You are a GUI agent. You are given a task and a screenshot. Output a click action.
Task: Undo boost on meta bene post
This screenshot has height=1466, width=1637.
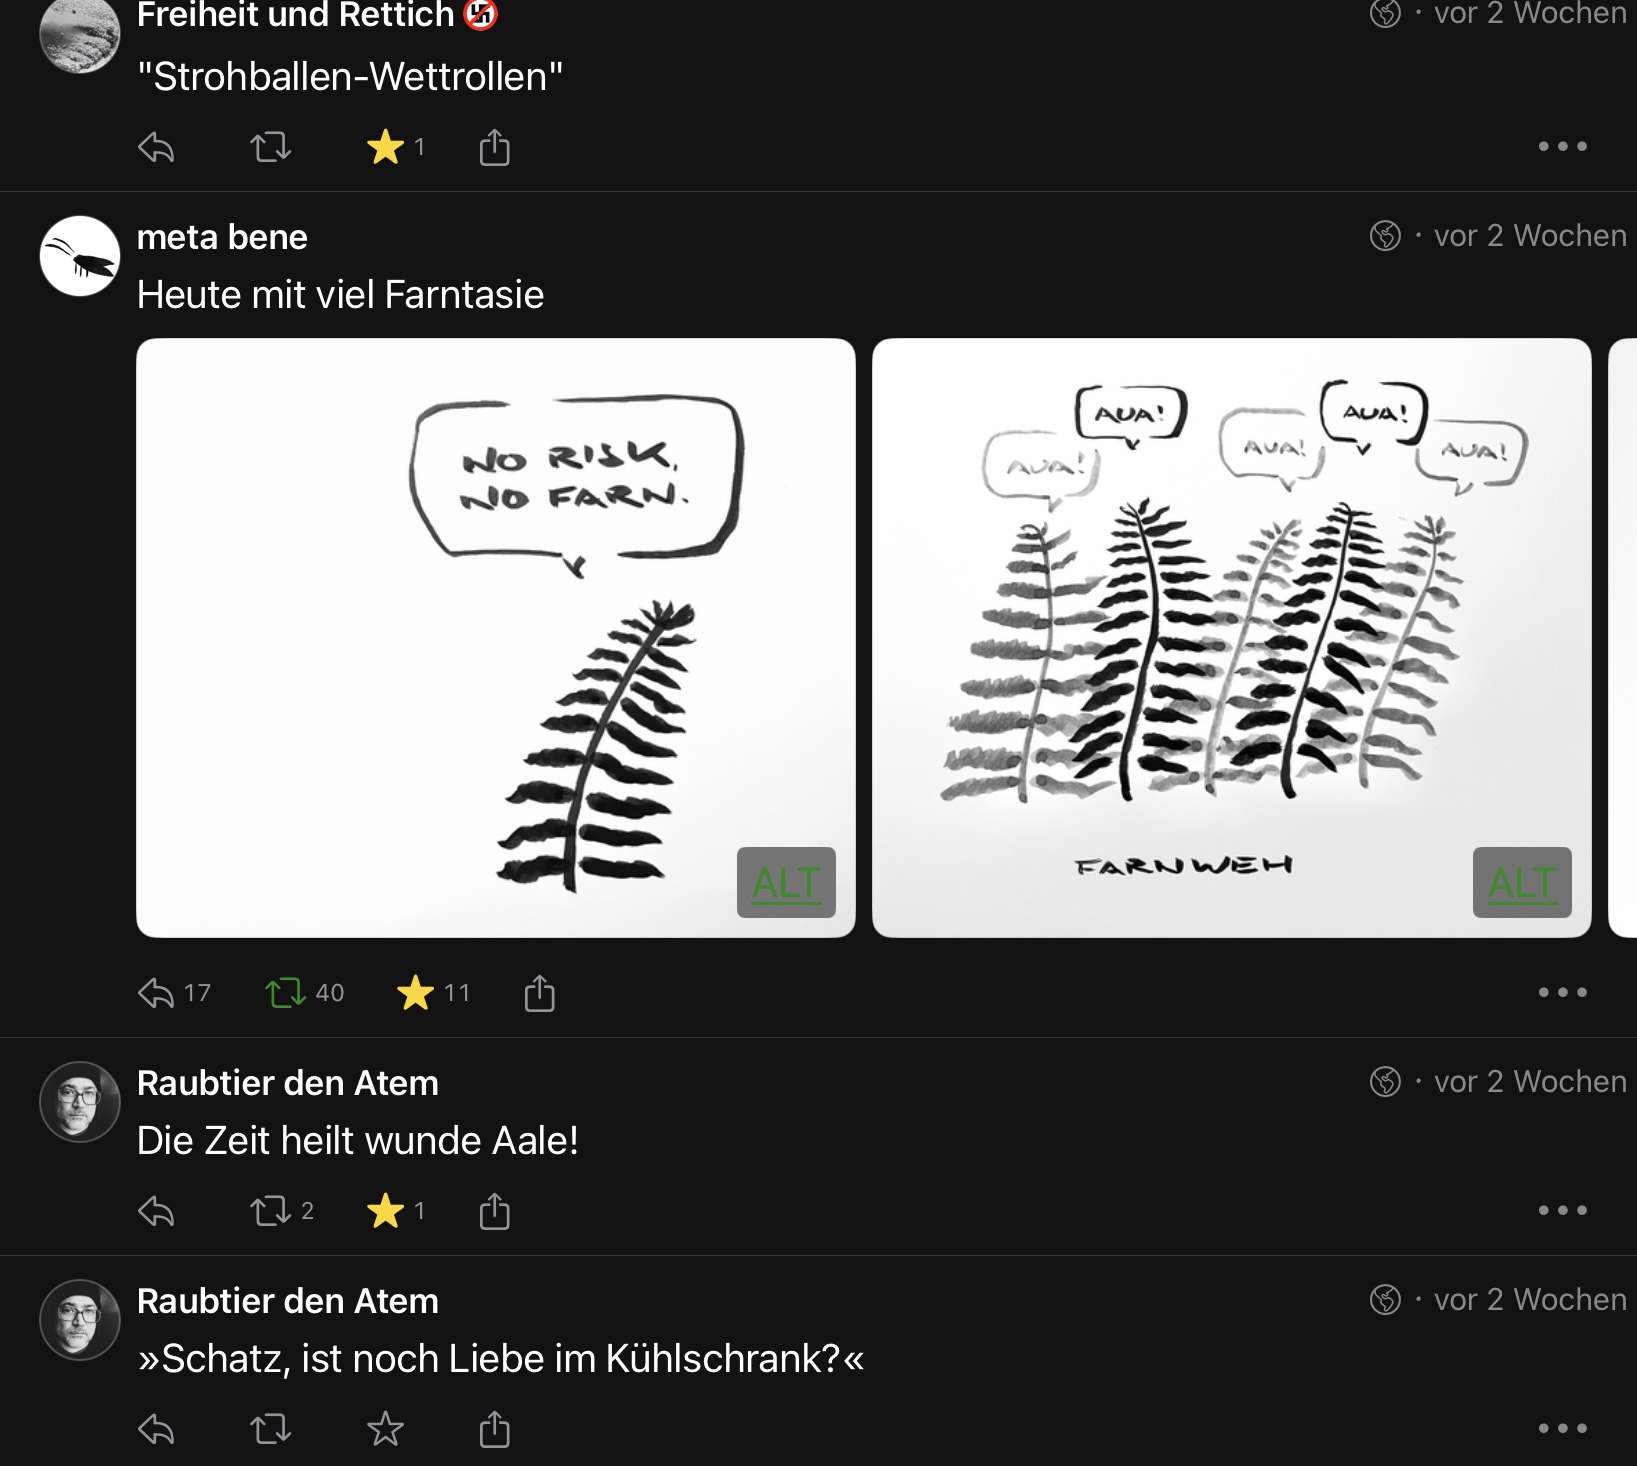[285, 993]
